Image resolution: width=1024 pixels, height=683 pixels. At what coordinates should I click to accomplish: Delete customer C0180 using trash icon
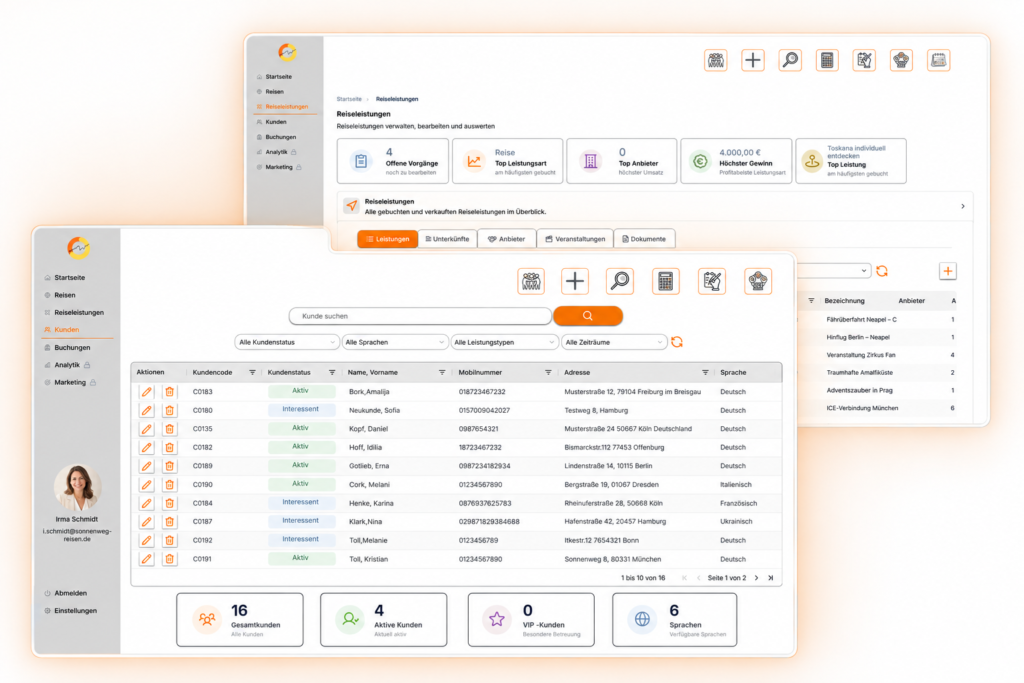[x=169, y=410]
